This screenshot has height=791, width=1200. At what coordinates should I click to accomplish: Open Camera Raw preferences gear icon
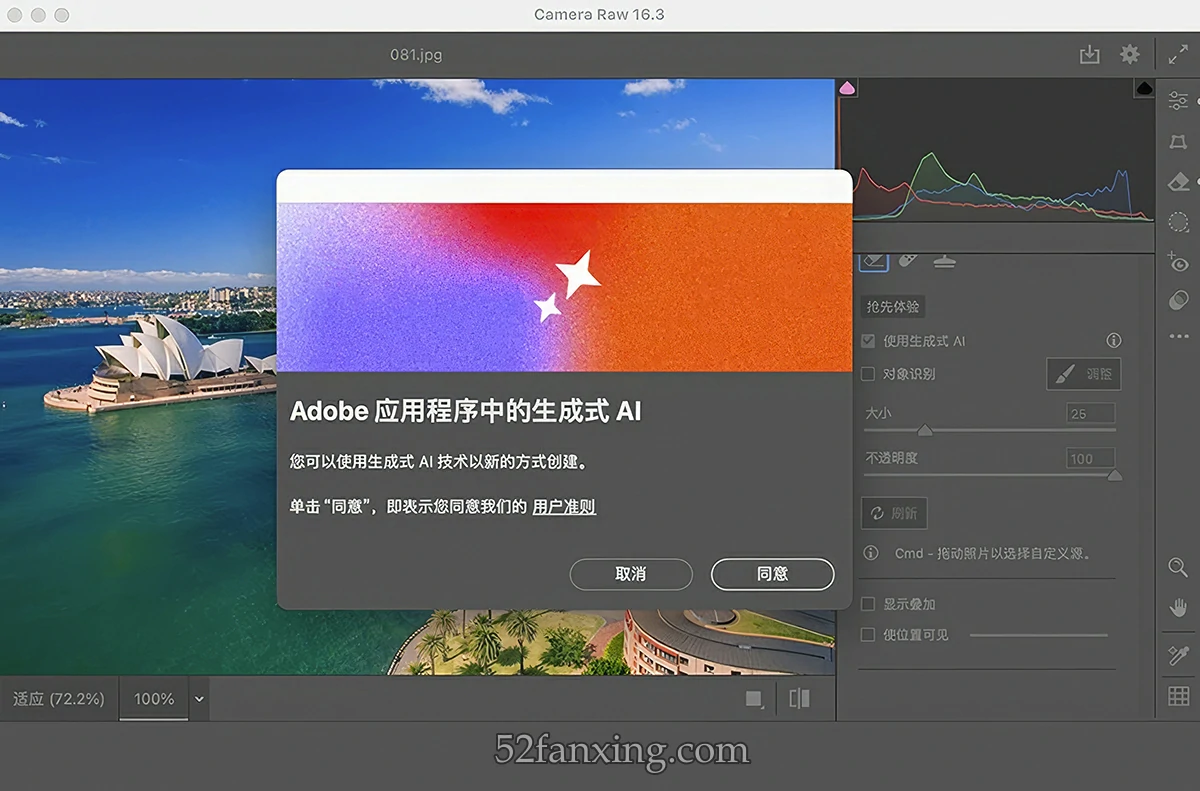tap(1130, 55)
